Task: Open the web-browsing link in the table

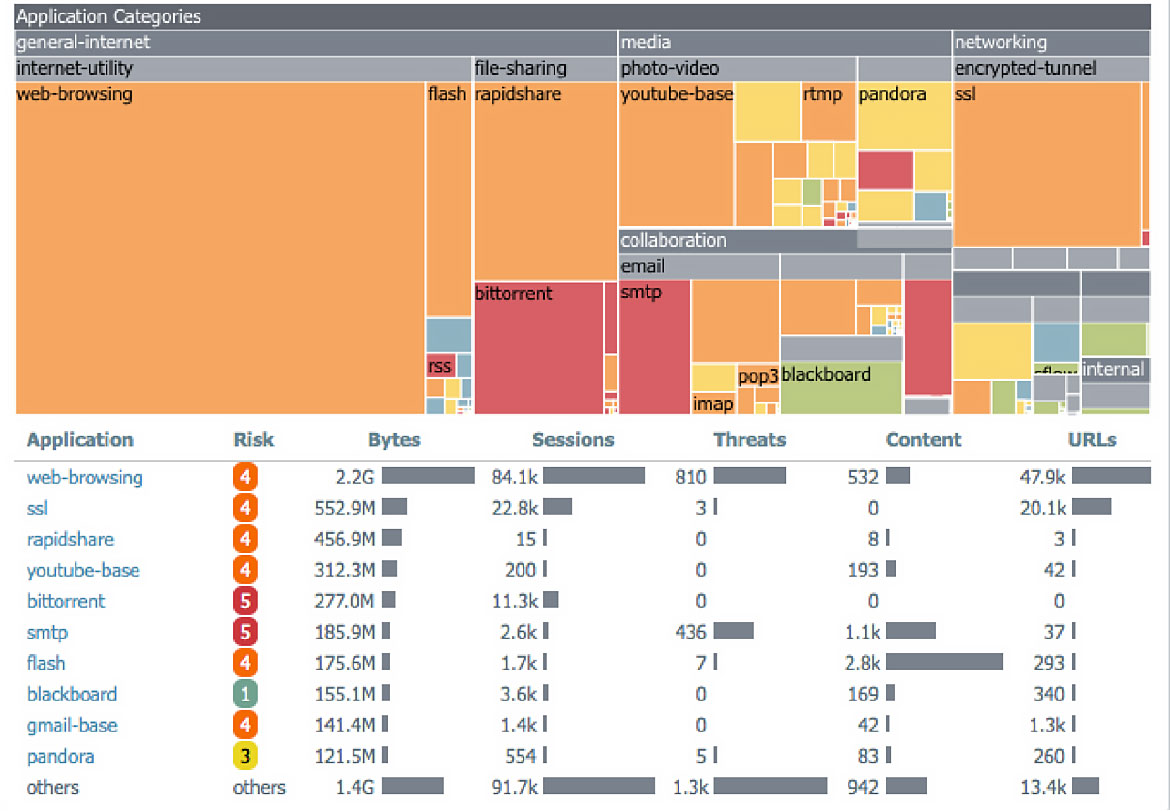Action: coord(84,477)
